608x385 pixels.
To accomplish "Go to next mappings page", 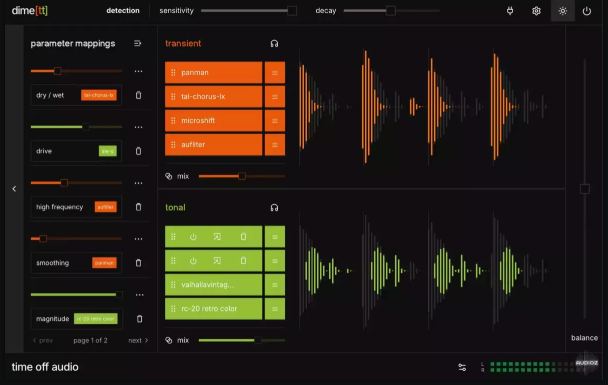I will (x=138, y=340).
